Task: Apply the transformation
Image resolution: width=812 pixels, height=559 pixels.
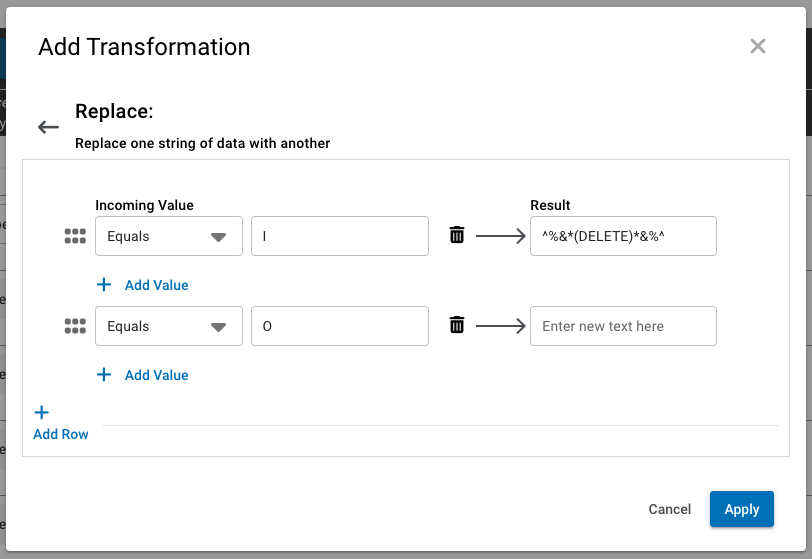Action: [742, 509]
